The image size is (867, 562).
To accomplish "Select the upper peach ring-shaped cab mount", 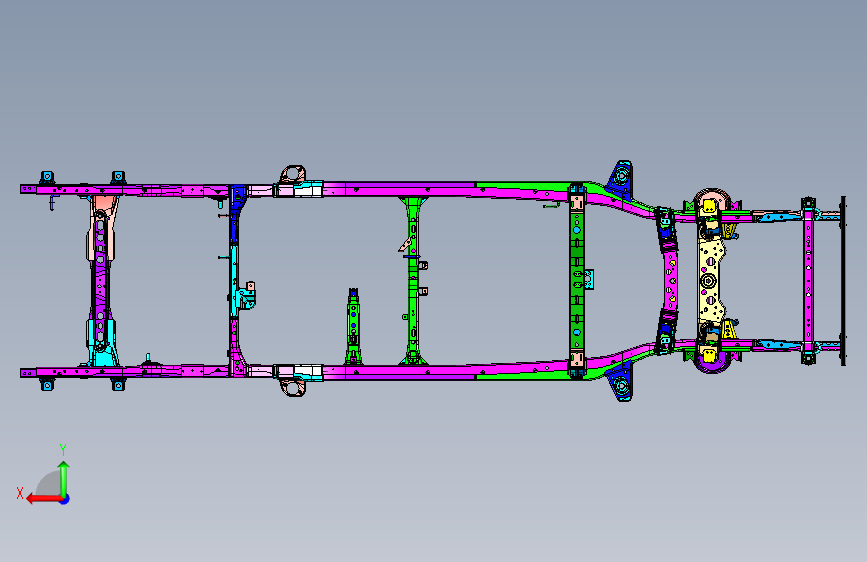I will (x=293, y=174).
